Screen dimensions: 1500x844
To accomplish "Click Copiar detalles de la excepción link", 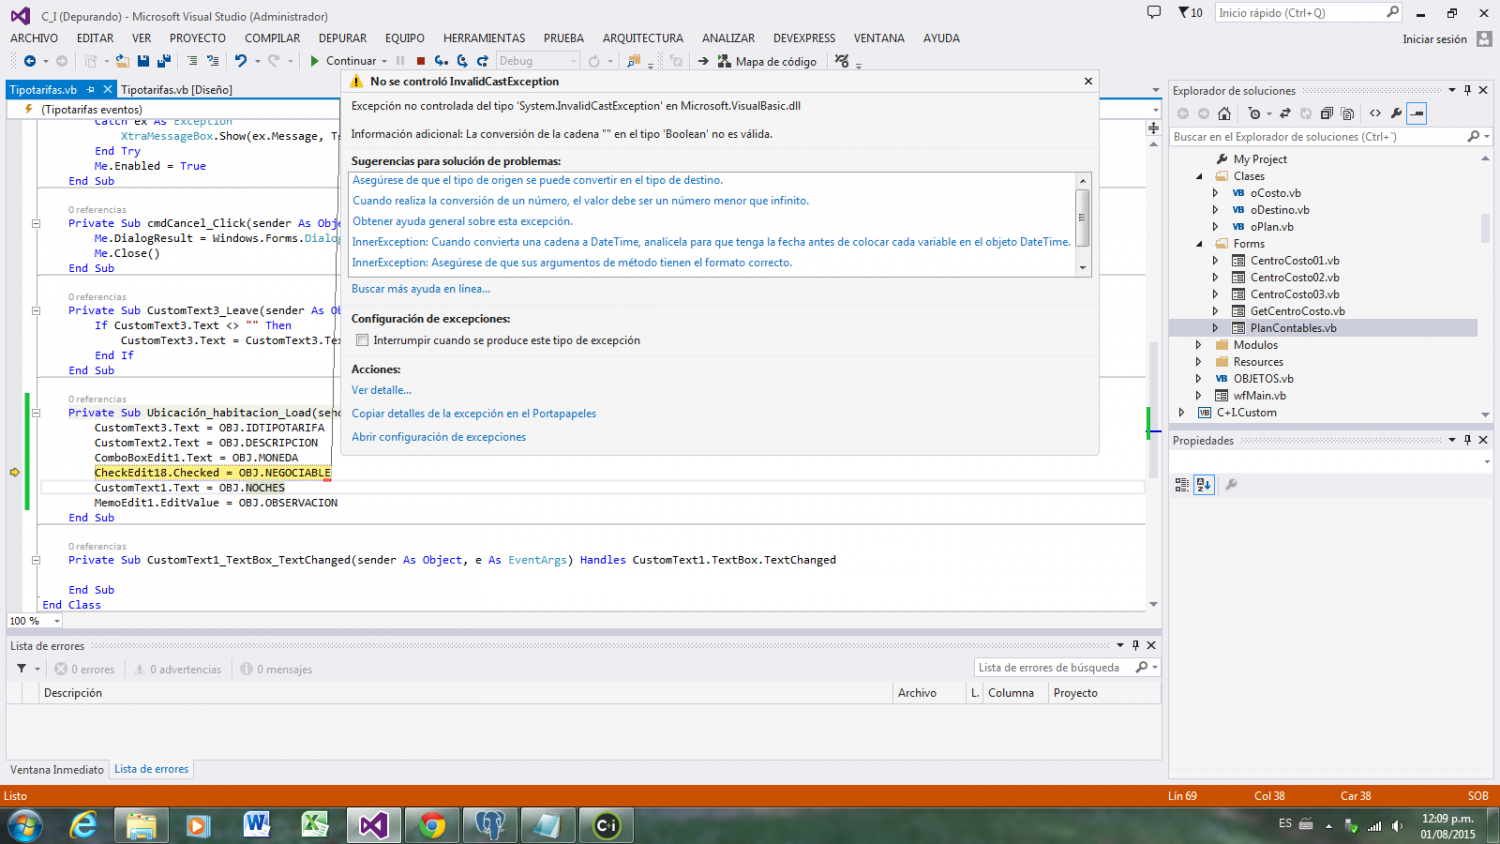I will [474, 413].
